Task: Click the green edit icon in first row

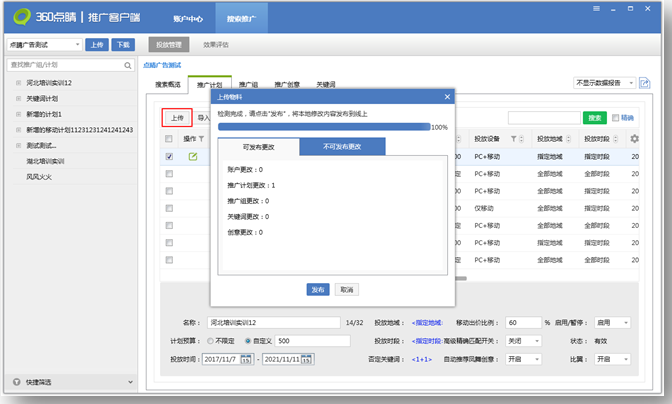Action: click(x=193, y=156)
